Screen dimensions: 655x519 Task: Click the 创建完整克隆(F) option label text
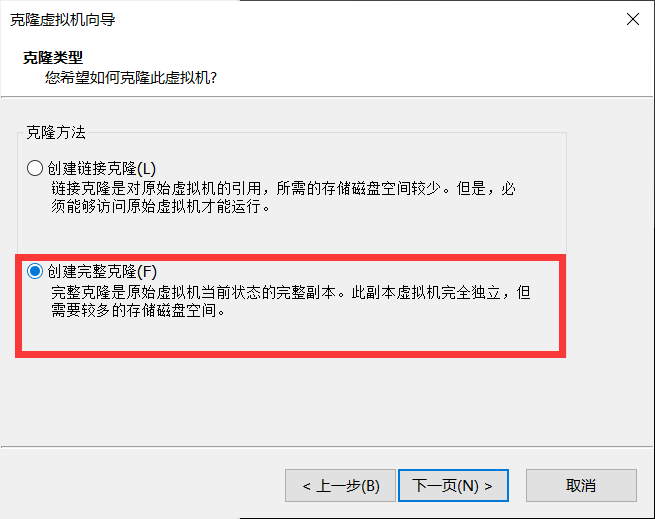(x=102, y=271)
